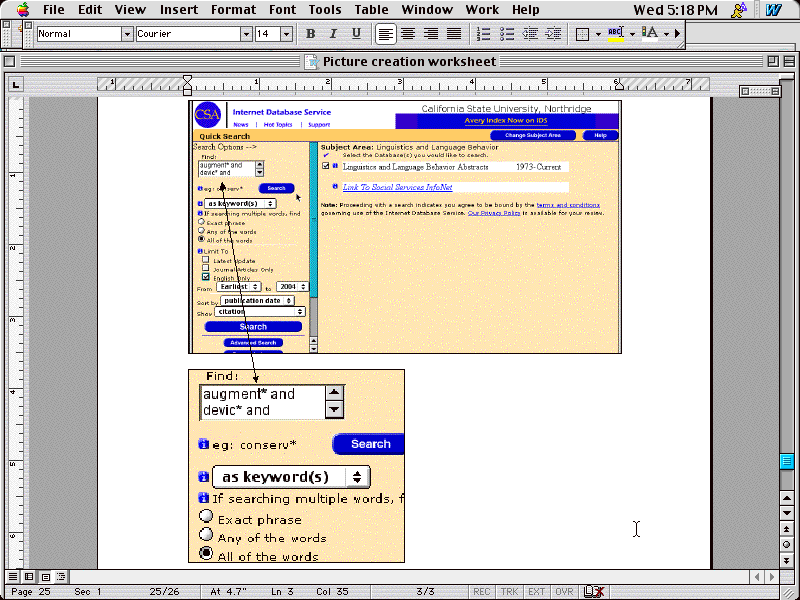Click the blue vertical scrollbar thumb
Viewport: 800px width, 600px height.
[786, 461]
